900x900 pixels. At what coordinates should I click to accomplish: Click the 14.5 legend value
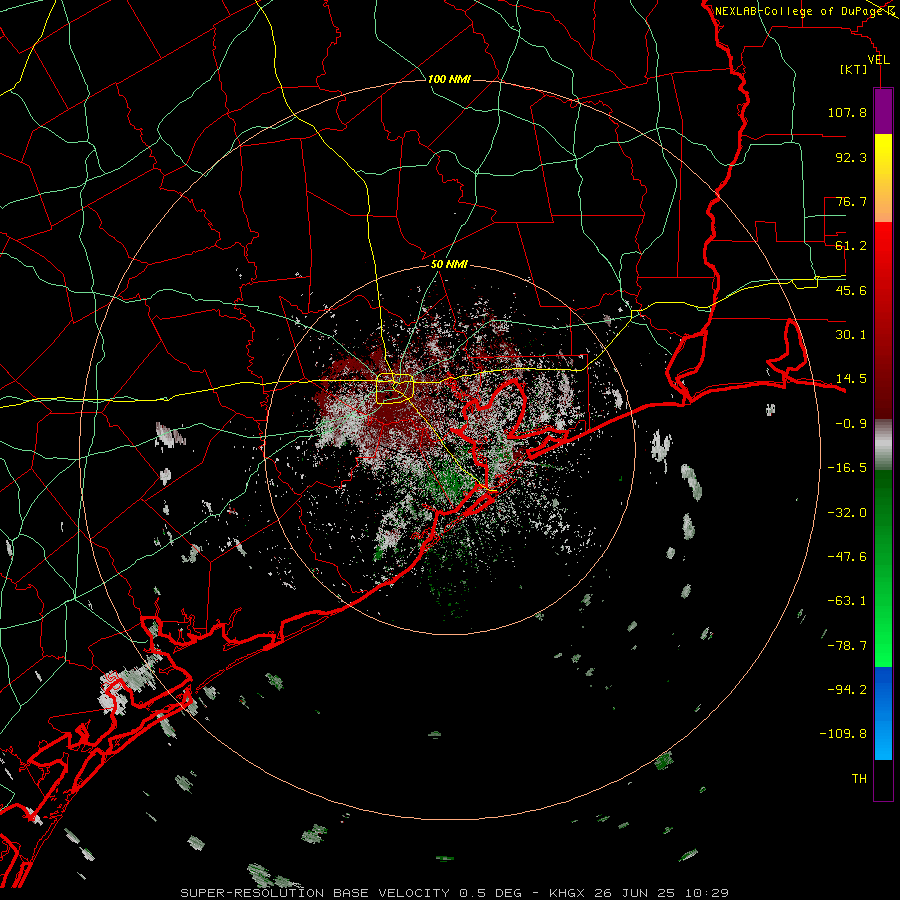(851, 379)
